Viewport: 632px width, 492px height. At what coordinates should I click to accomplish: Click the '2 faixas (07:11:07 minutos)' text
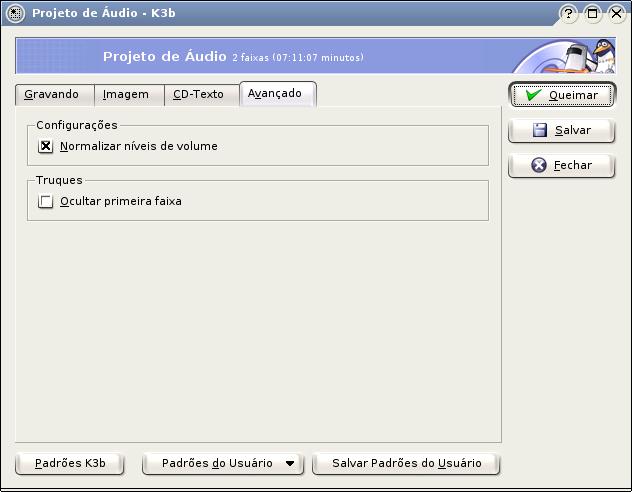(298, 58)
